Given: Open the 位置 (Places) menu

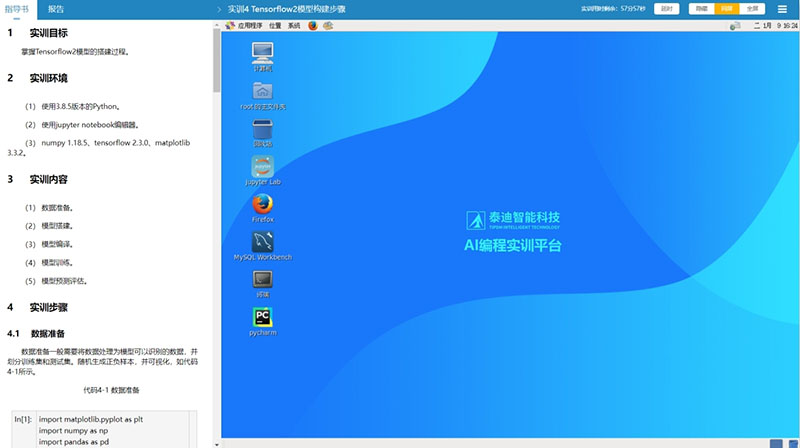Looking at the screenshot, I should coord(275,25).
